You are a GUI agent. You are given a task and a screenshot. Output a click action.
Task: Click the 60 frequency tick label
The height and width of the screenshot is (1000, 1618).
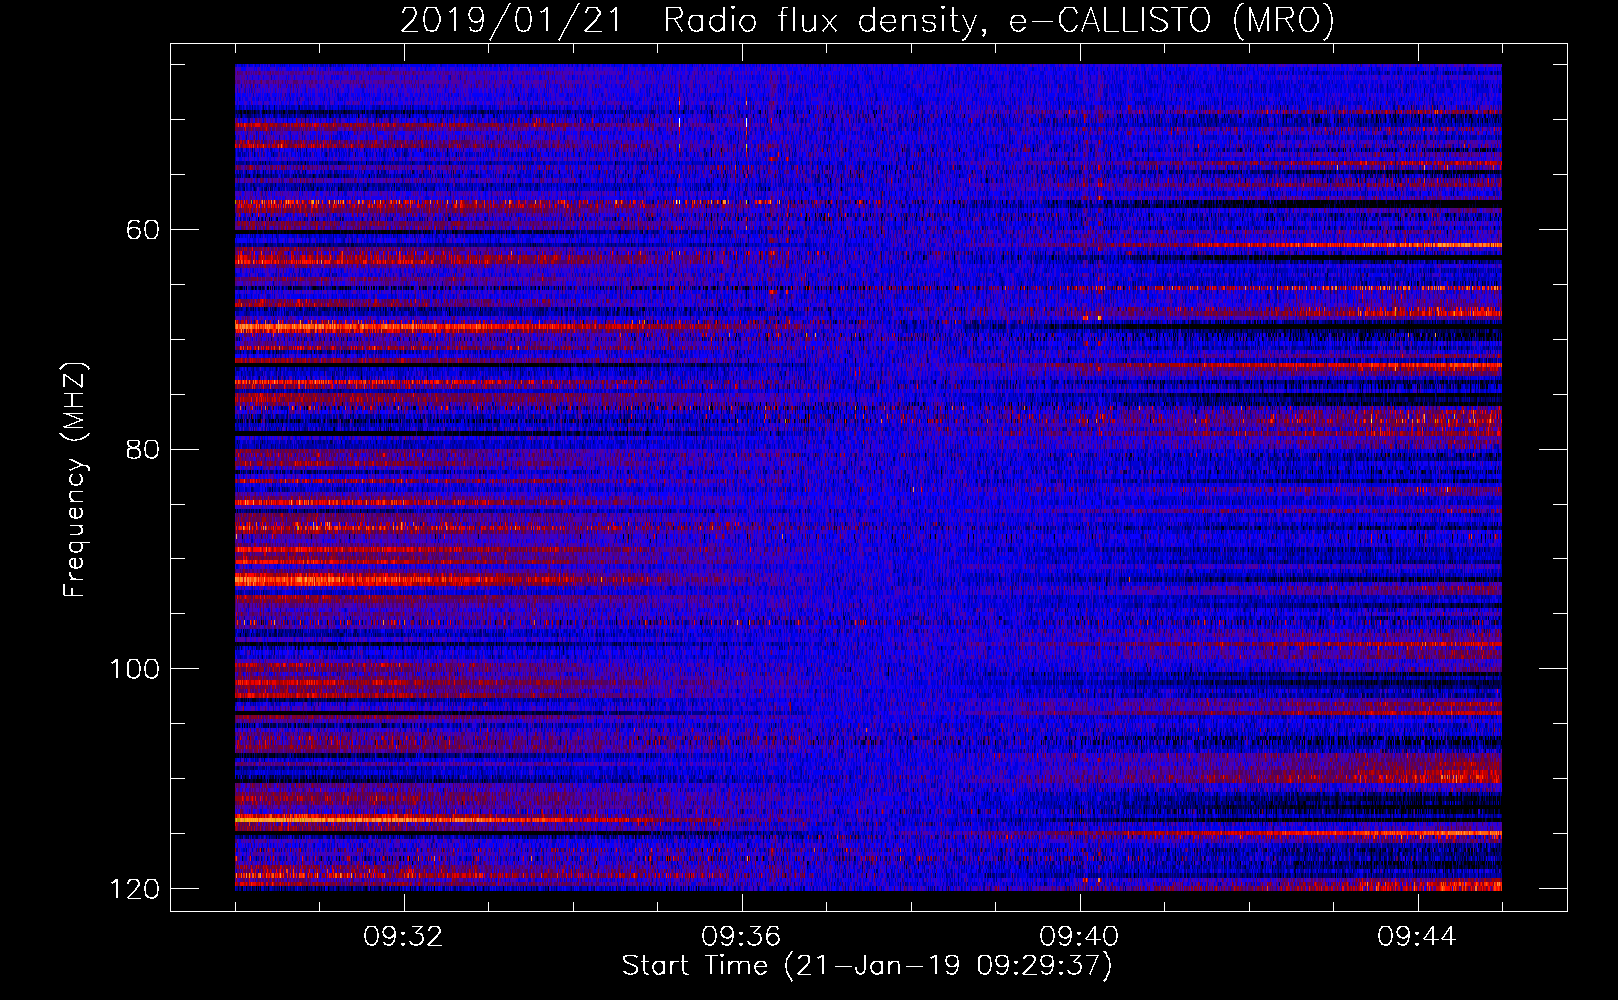click(143, 230)
